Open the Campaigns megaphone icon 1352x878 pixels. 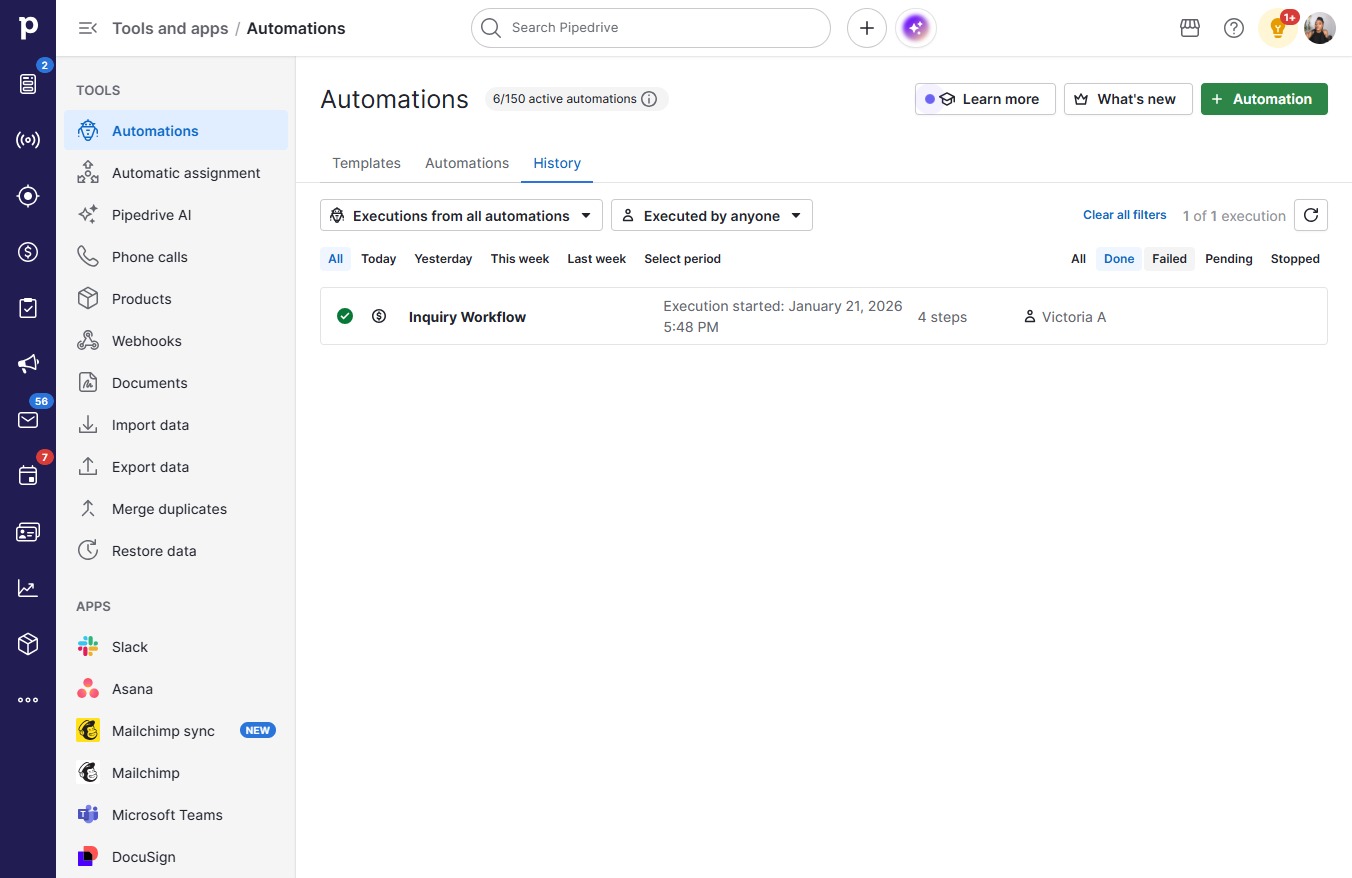(28, 364)
